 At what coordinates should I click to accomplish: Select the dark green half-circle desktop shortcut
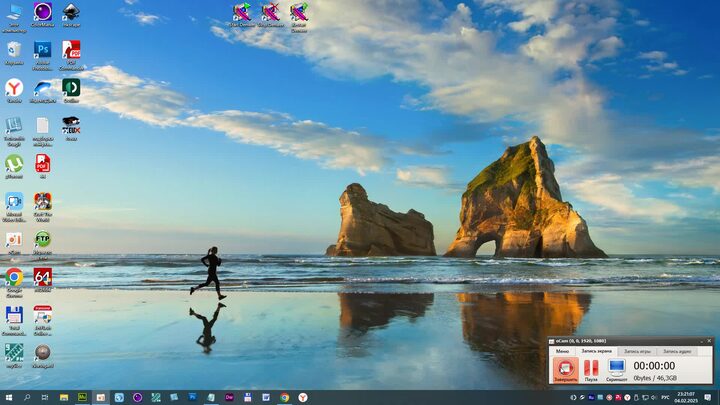[71, 90]
